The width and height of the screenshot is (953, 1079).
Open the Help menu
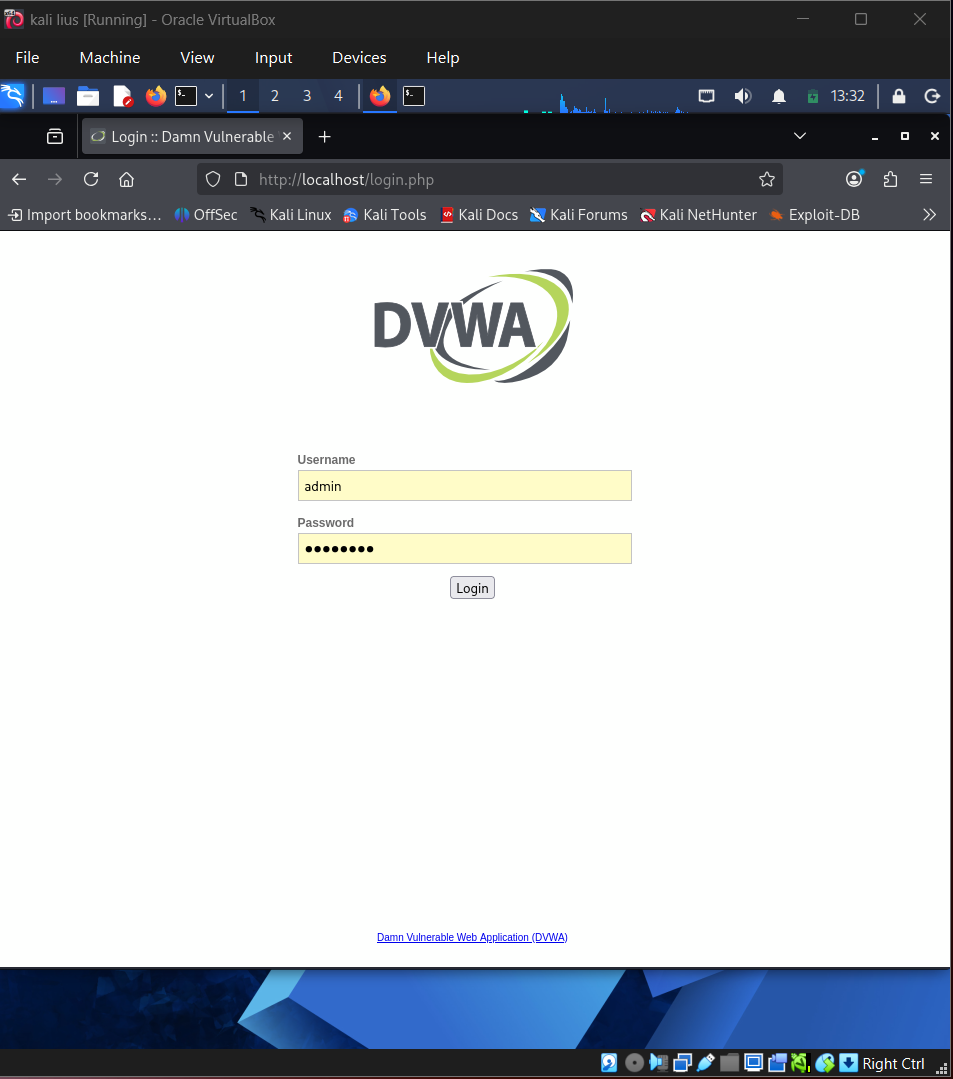click(443, 58)
